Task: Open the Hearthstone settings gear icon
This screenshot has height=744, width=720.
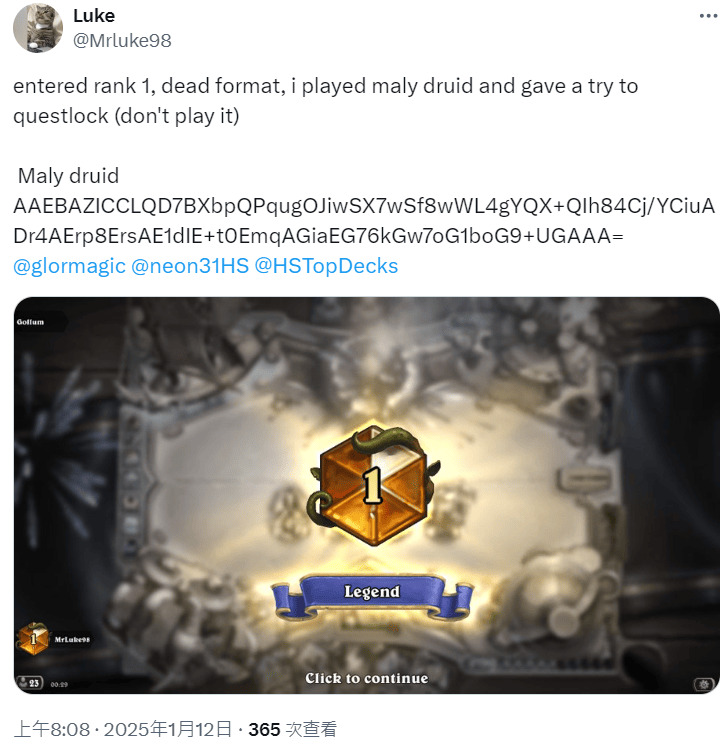Action: (704, 684)
